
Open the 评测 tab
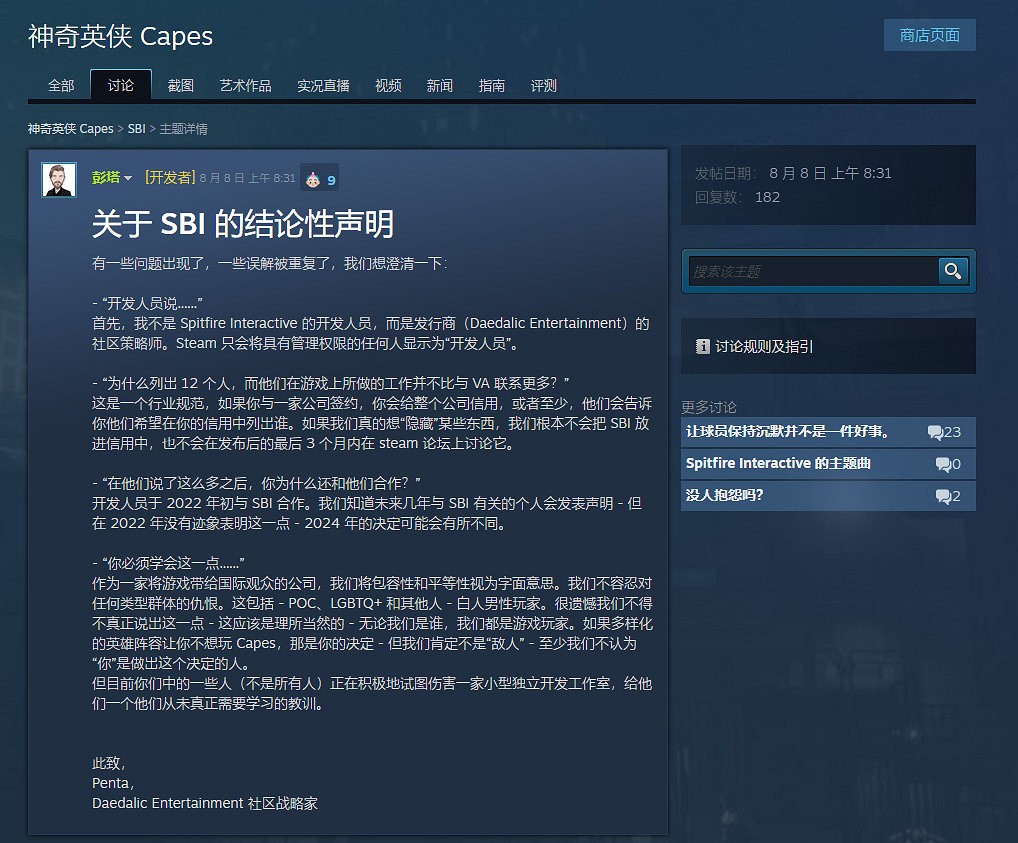tap(543, 86)
